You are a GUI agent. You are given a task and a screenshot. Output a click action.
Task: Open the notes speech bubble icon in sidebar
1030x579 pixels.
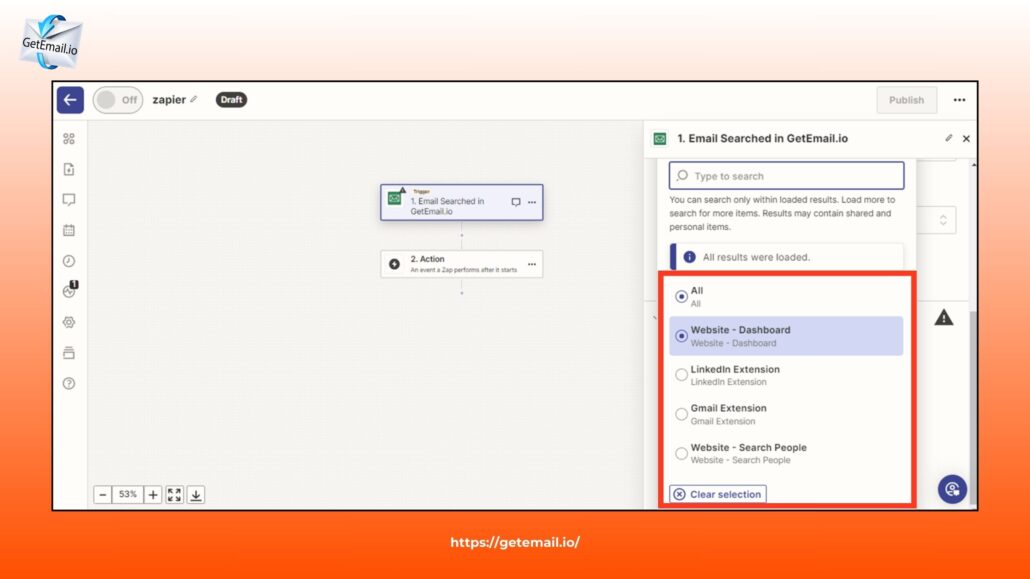pos(68,199)
